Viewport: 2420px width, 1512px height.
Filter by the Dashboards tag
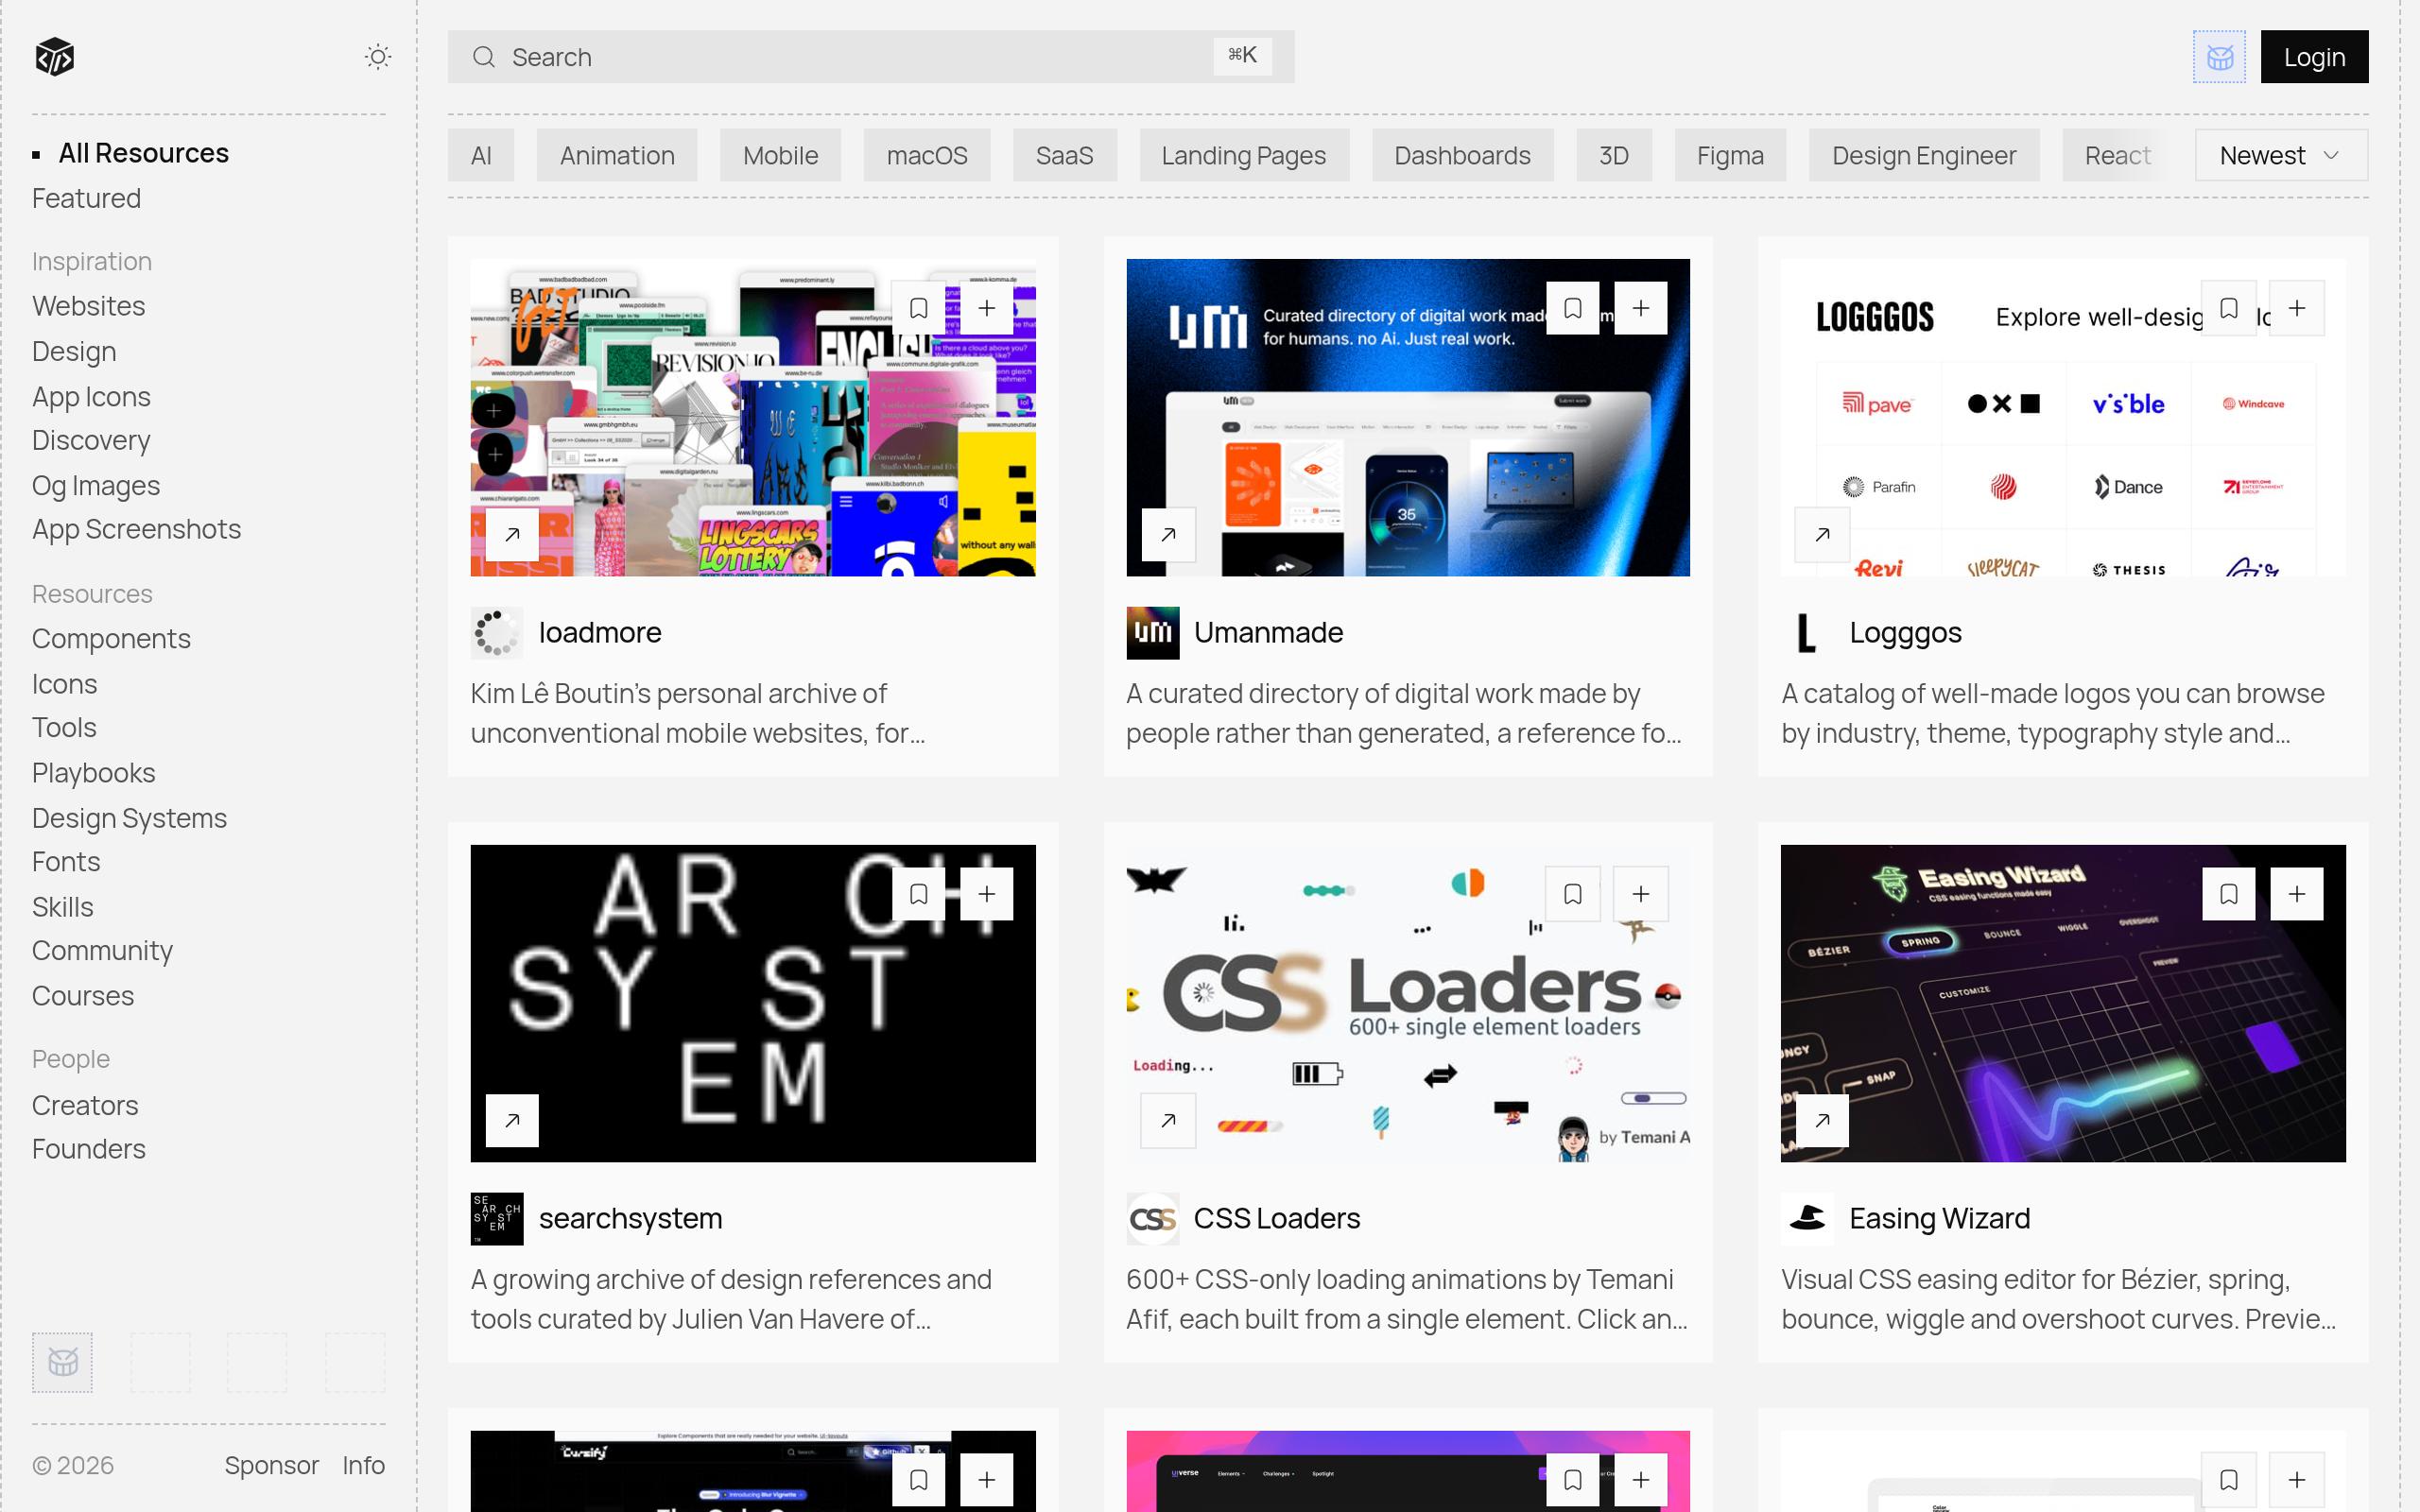1462,155
